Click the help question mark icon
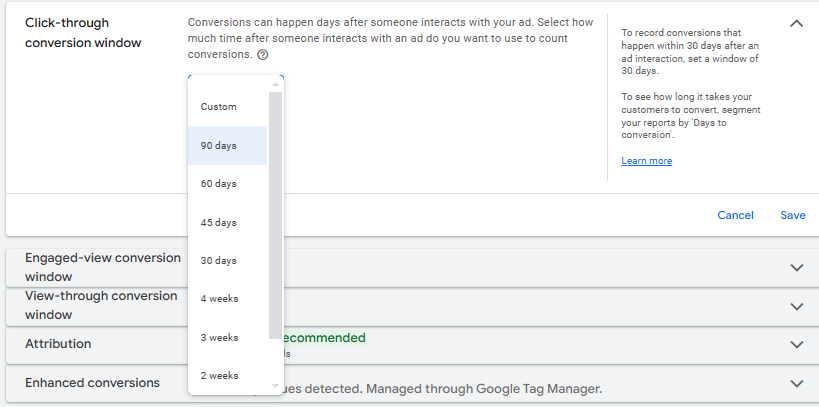The width and height of the screenshot is (819, 407). pos(262,55)
